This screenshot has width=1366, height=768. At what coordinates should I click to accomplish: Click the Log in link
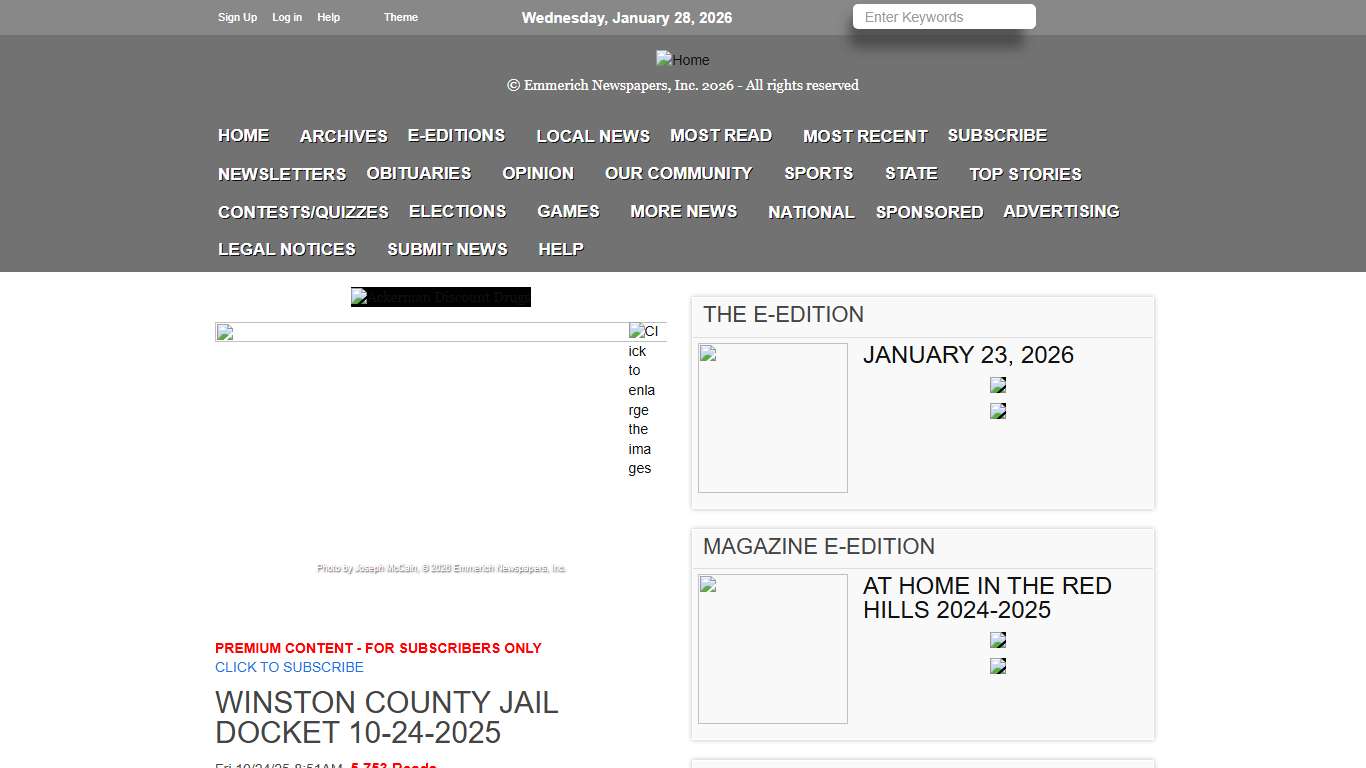point(287,17)
